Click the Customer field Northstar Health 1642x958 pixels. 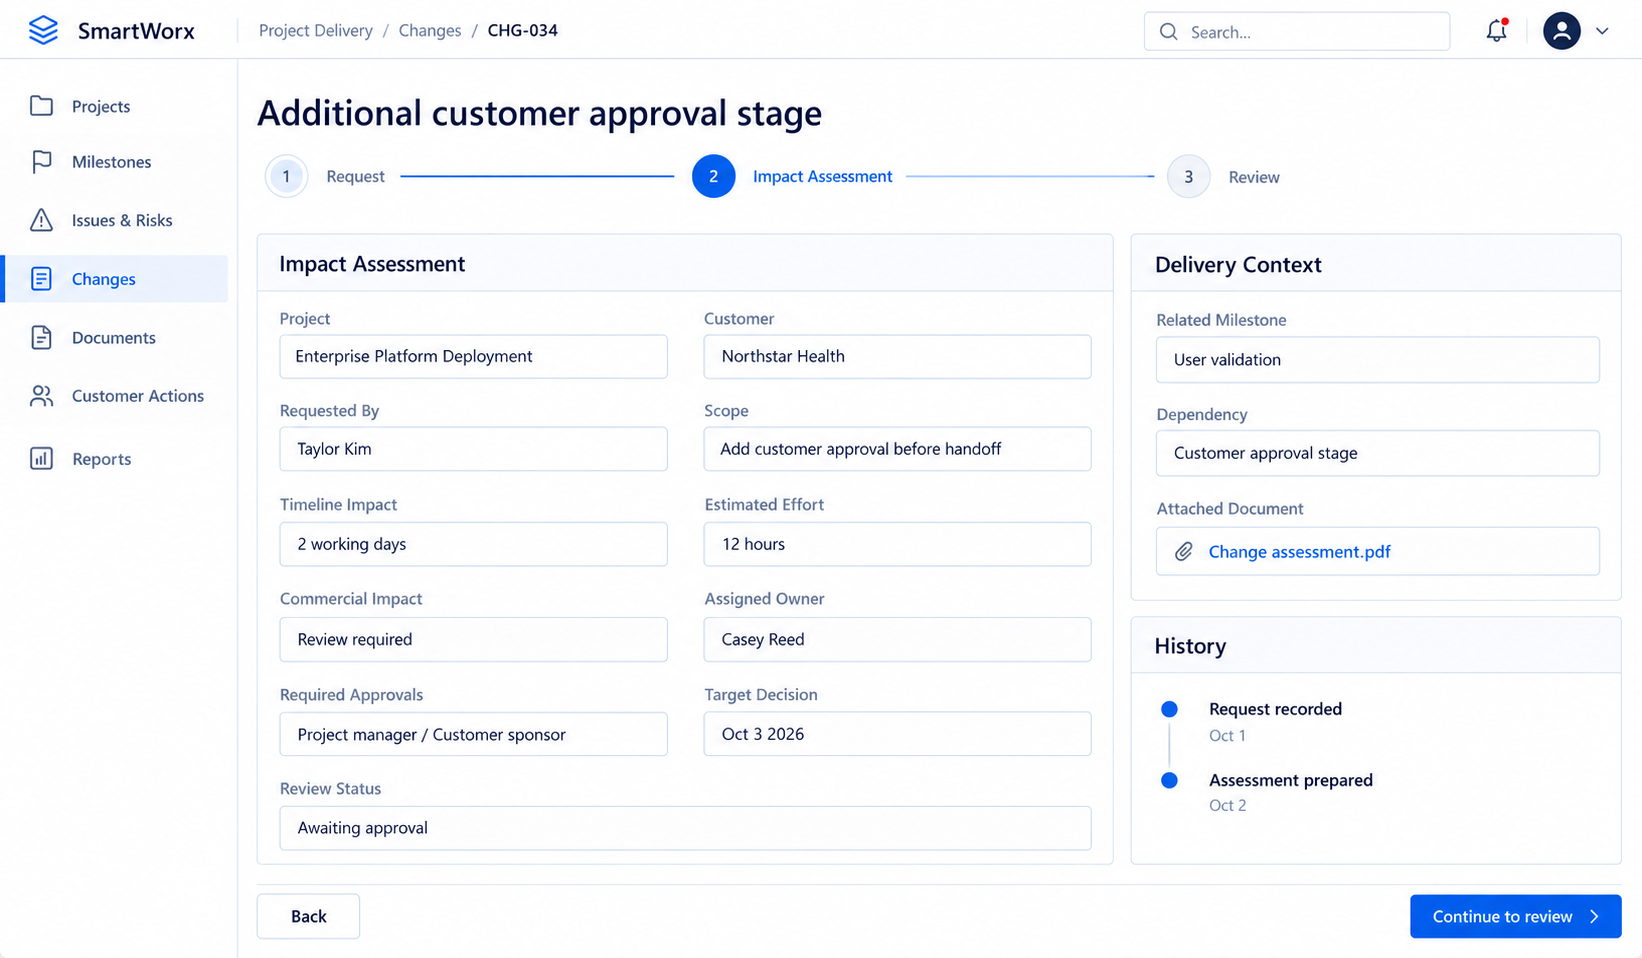(x=898, y=357)
